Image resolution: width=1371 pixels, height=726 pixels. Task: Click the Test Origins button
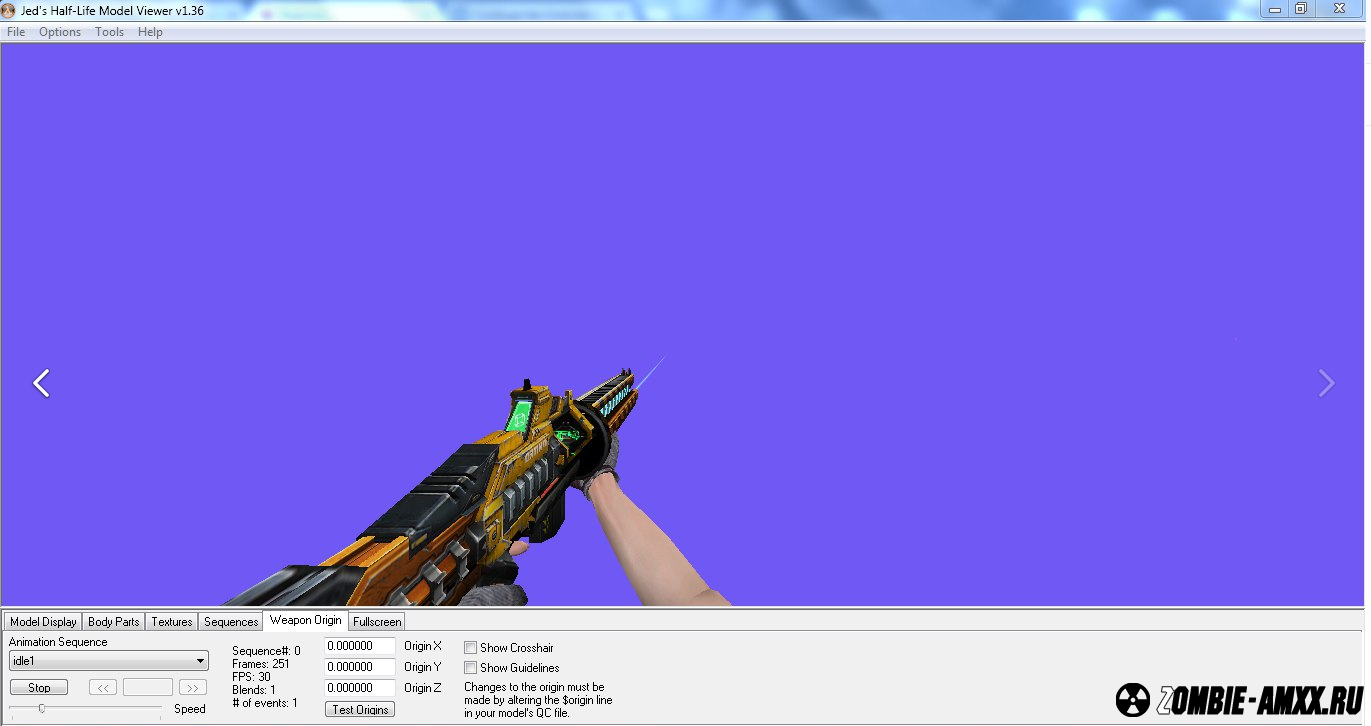360,710
